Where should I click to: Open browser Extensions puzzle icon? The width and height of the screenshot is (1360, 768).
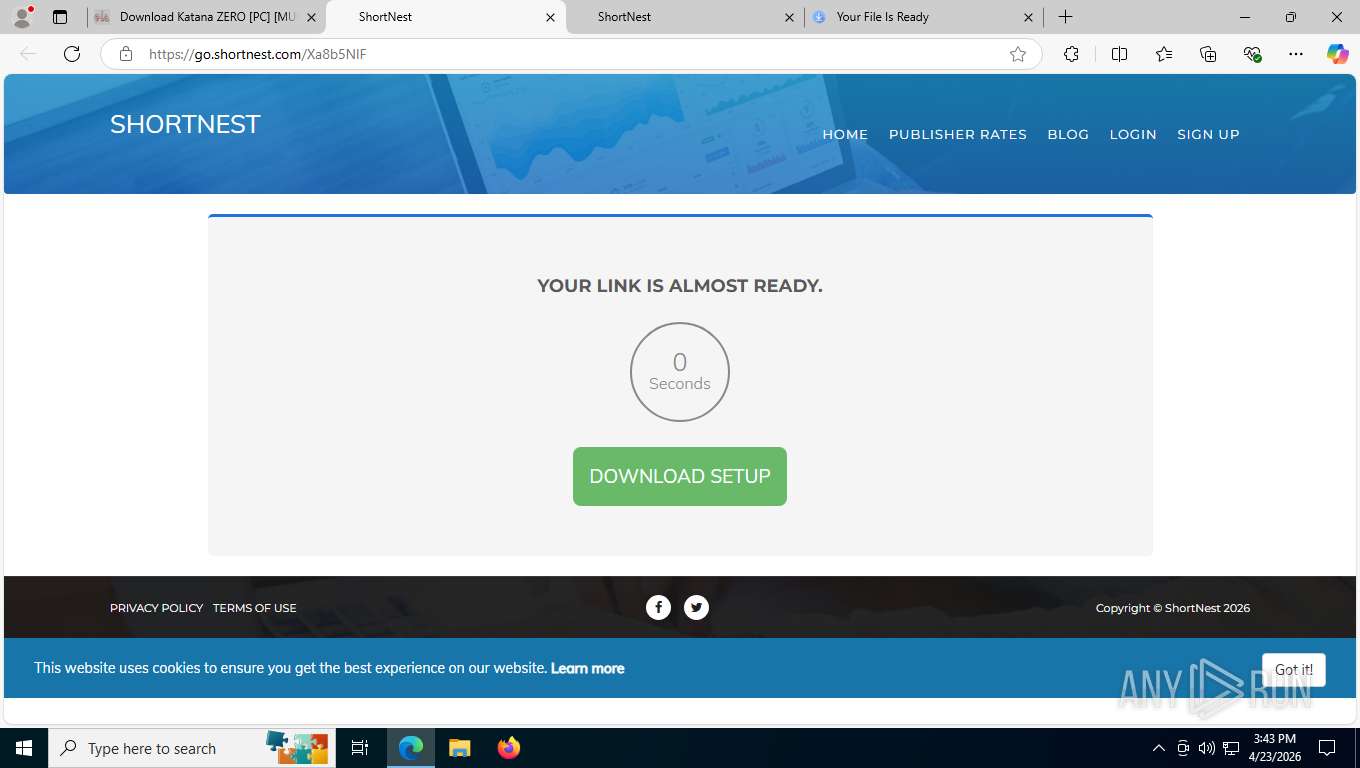(1072, 54)
